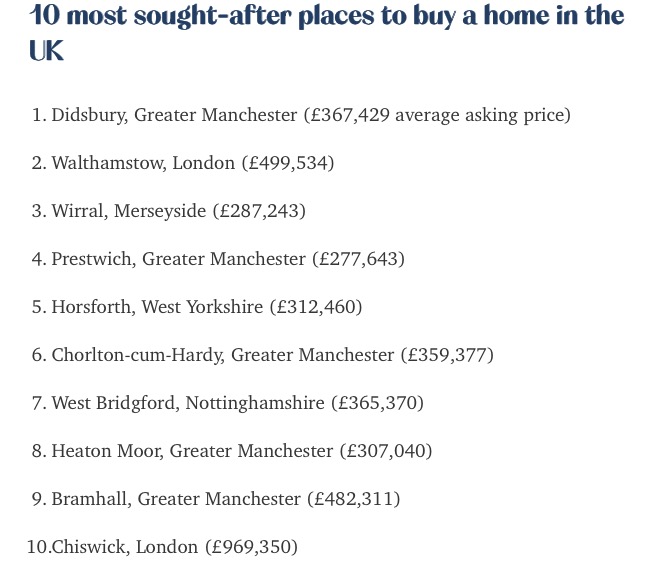649x580 pixels.
Task: Click the £365,370 price for West Bridgford
Action: 377,403
